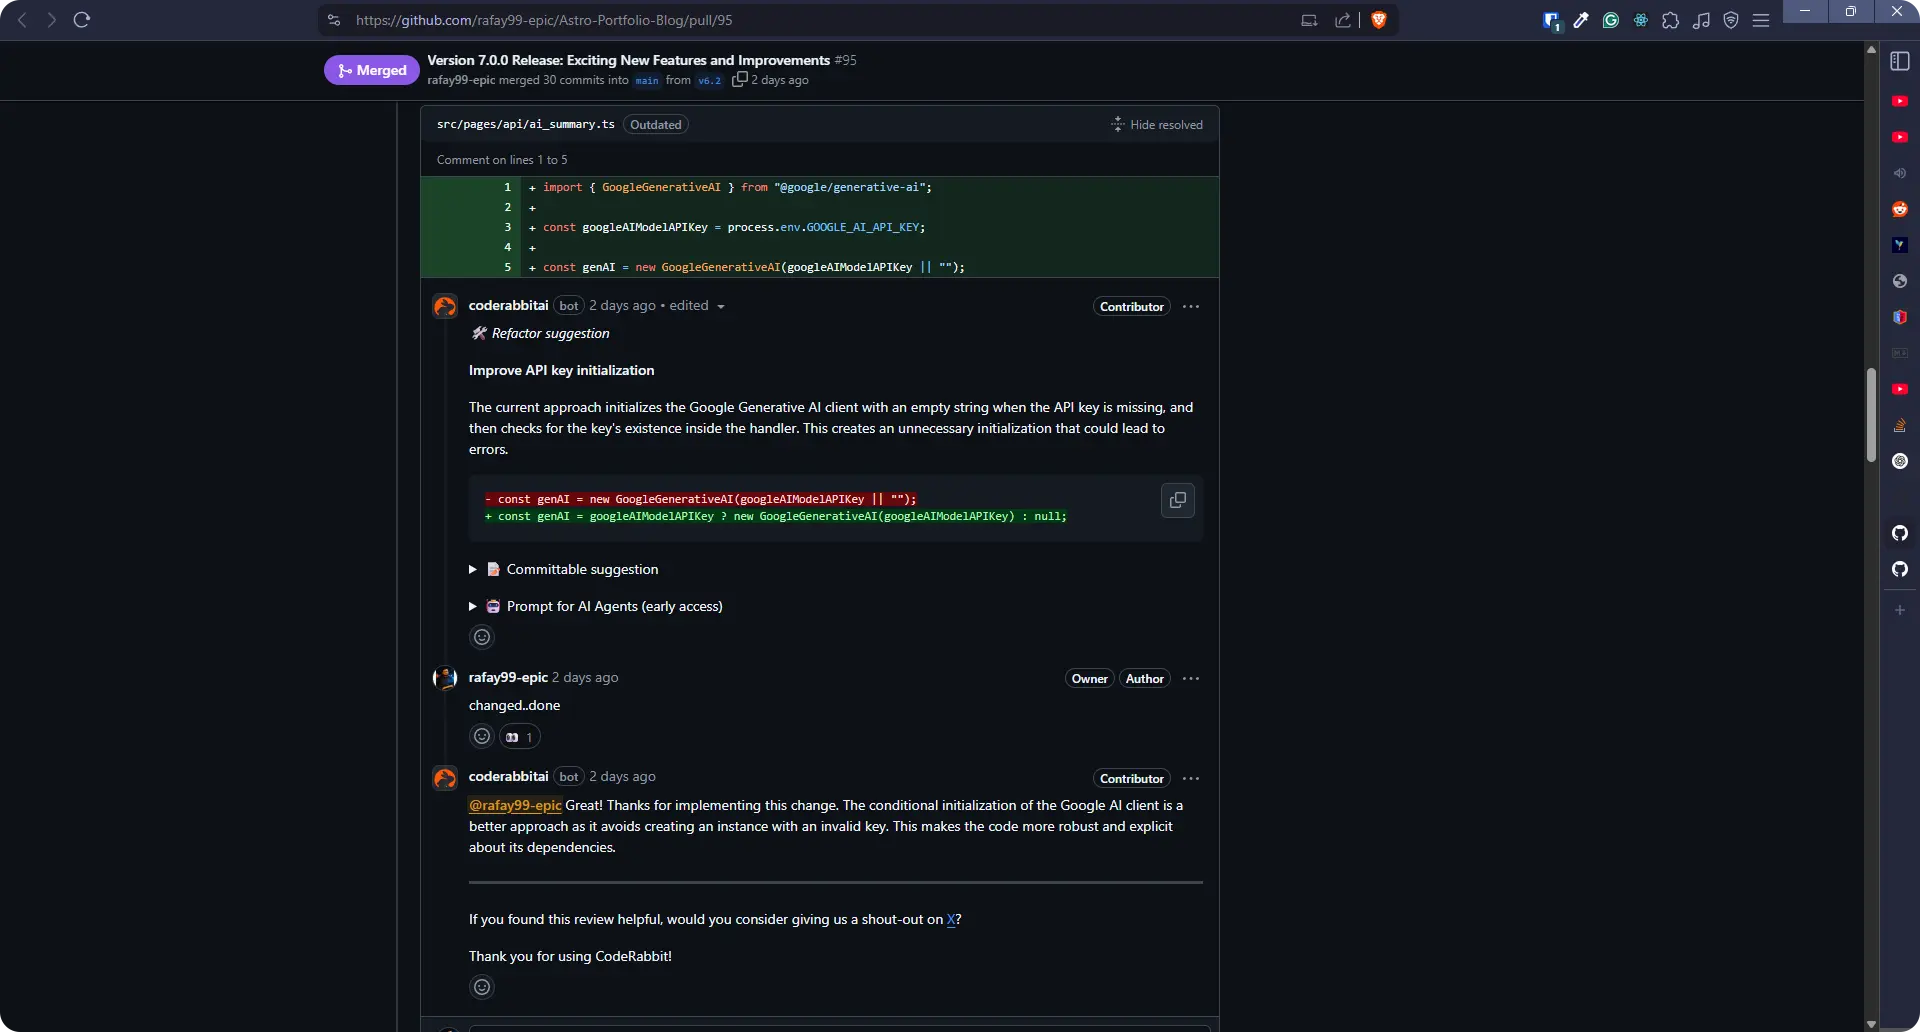Image resolution: width=1920 pixels, height=1032 pixels.
Task: Click the Owner badge
Action: (x=1090, y=679)
